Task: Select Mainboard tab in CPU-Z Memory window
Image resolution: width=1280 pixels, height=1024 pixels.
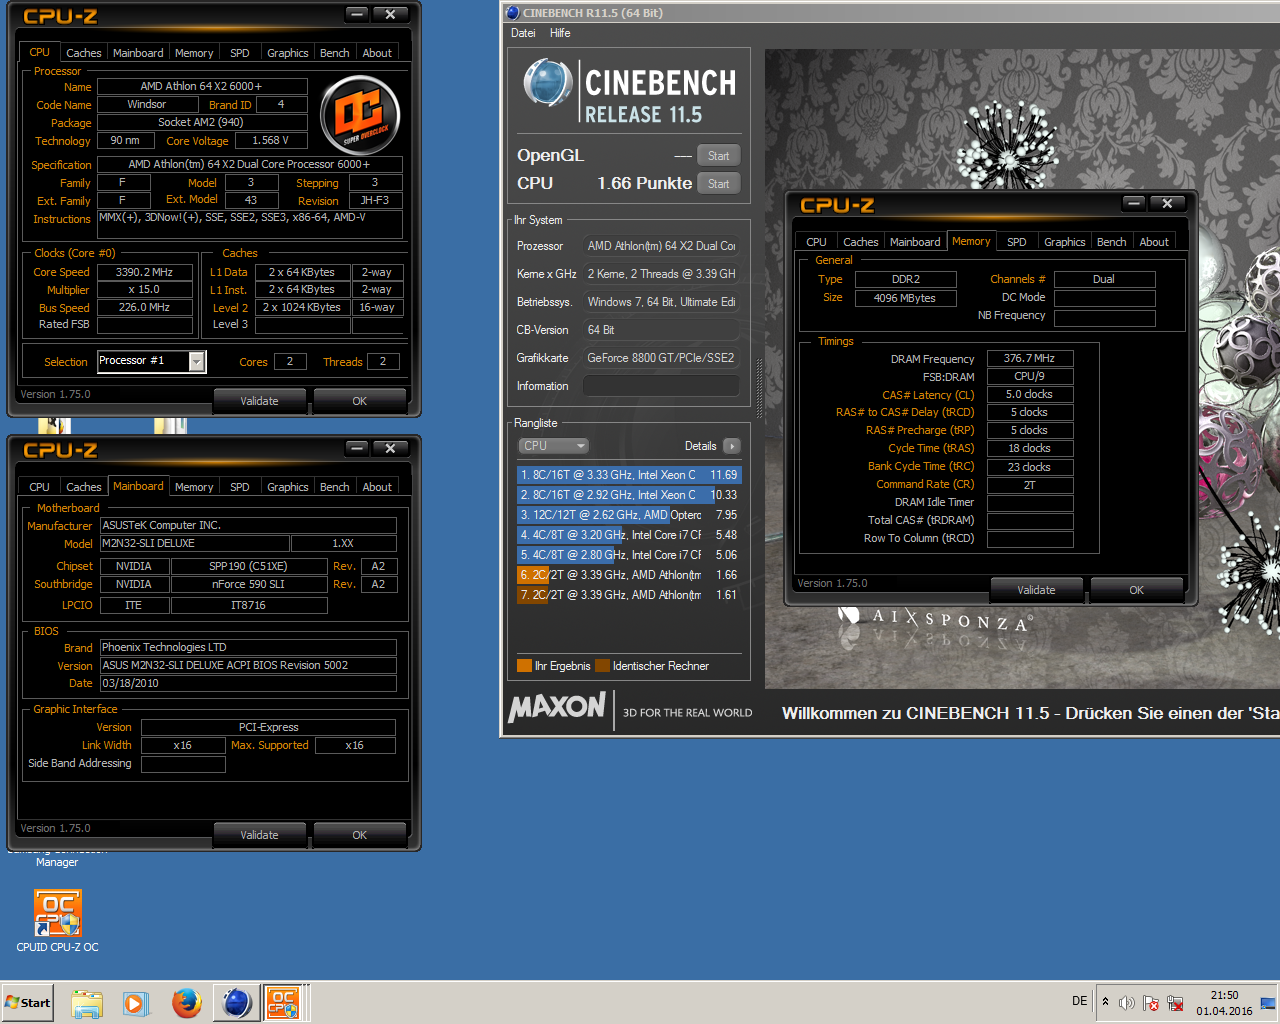Action: (915, 242)
